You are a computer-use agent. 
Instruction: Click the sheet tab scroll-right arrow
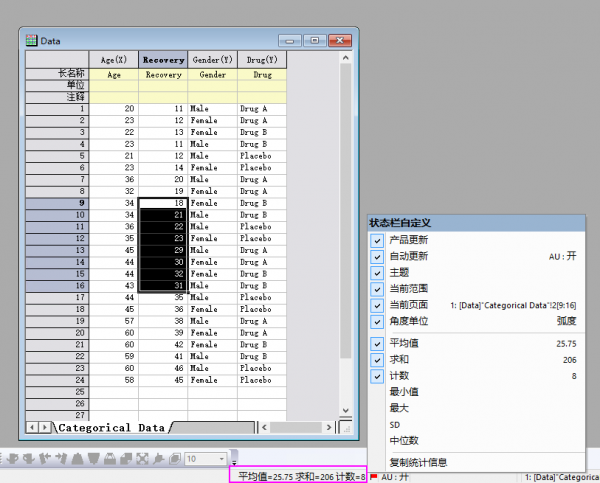pos(44,427)
